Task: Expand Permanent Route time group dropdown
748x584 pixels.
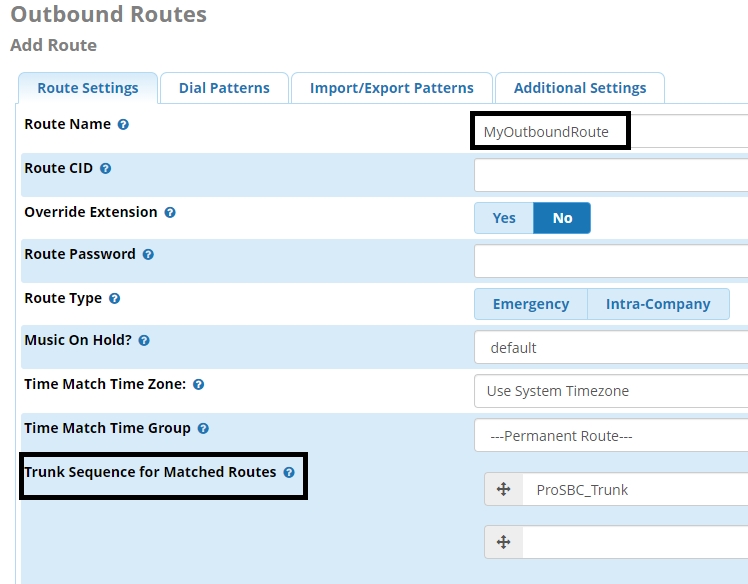Action: [610, 436]
